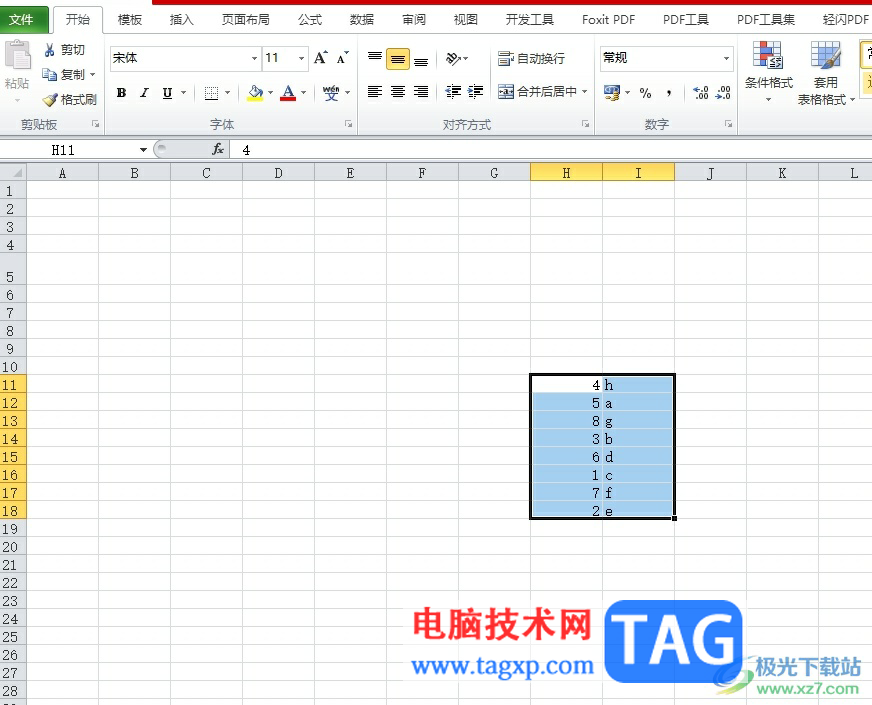Screen dimensions: 872x705
Task: Toggle Underline formatting
Action: coord(167,93)
